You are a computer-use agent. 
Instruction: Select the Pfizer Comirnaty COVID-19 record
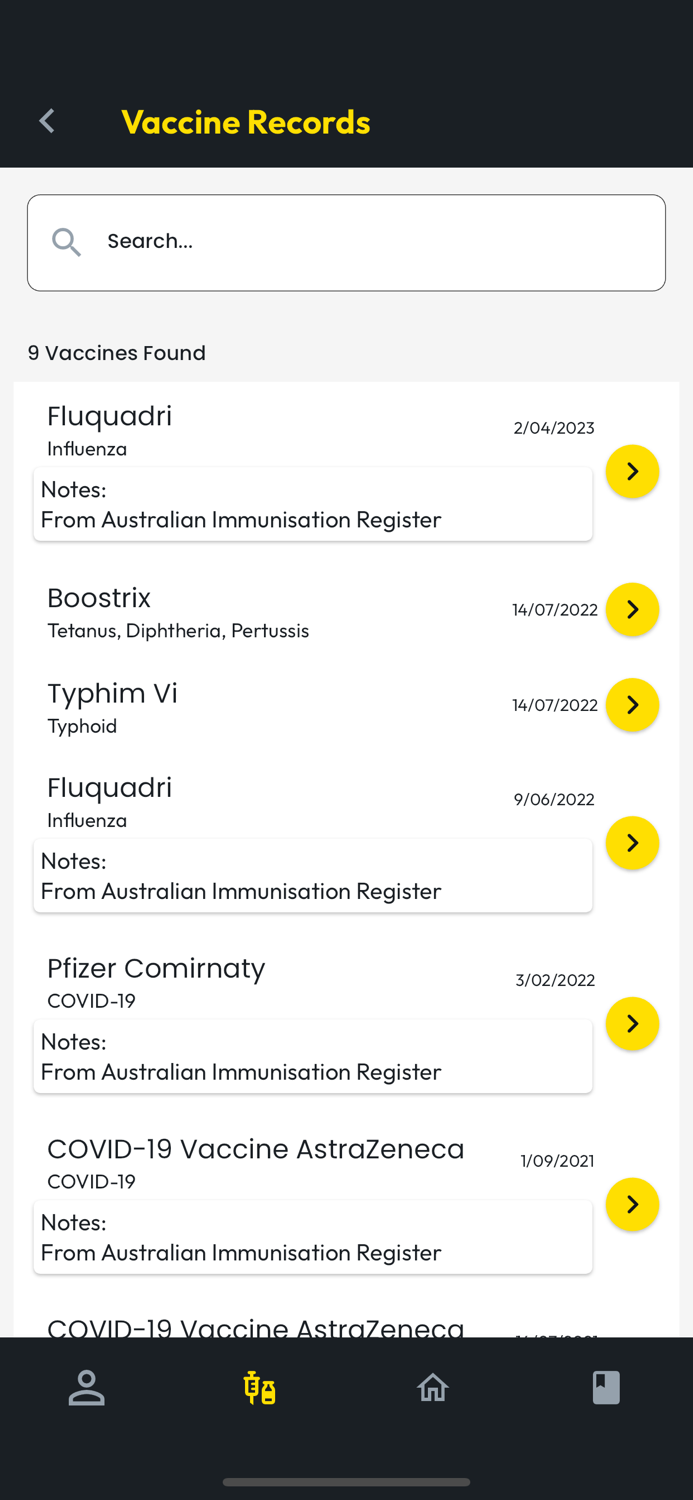(156, 969)
